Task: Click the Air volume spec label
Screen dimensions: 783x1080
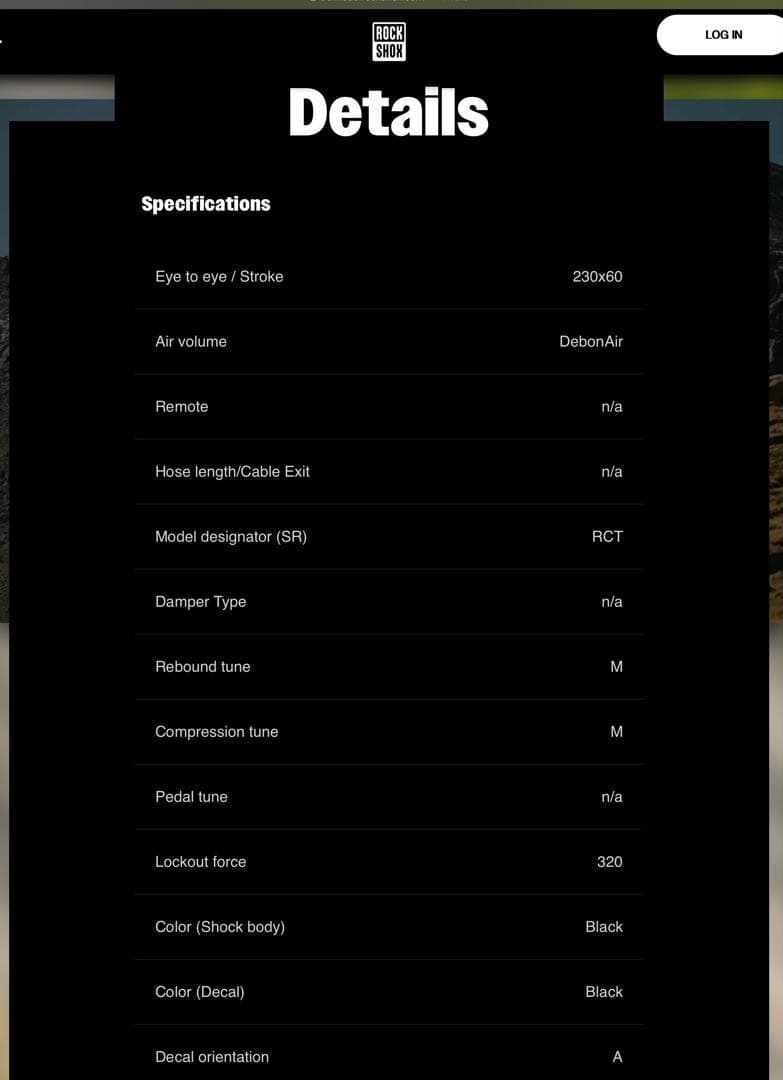Action: (x=191, y=342)
